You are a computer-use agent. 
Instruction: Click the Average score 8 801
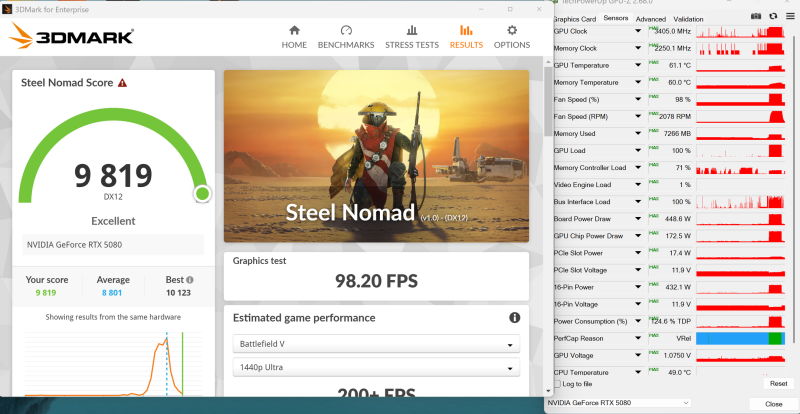pos(112,293)
